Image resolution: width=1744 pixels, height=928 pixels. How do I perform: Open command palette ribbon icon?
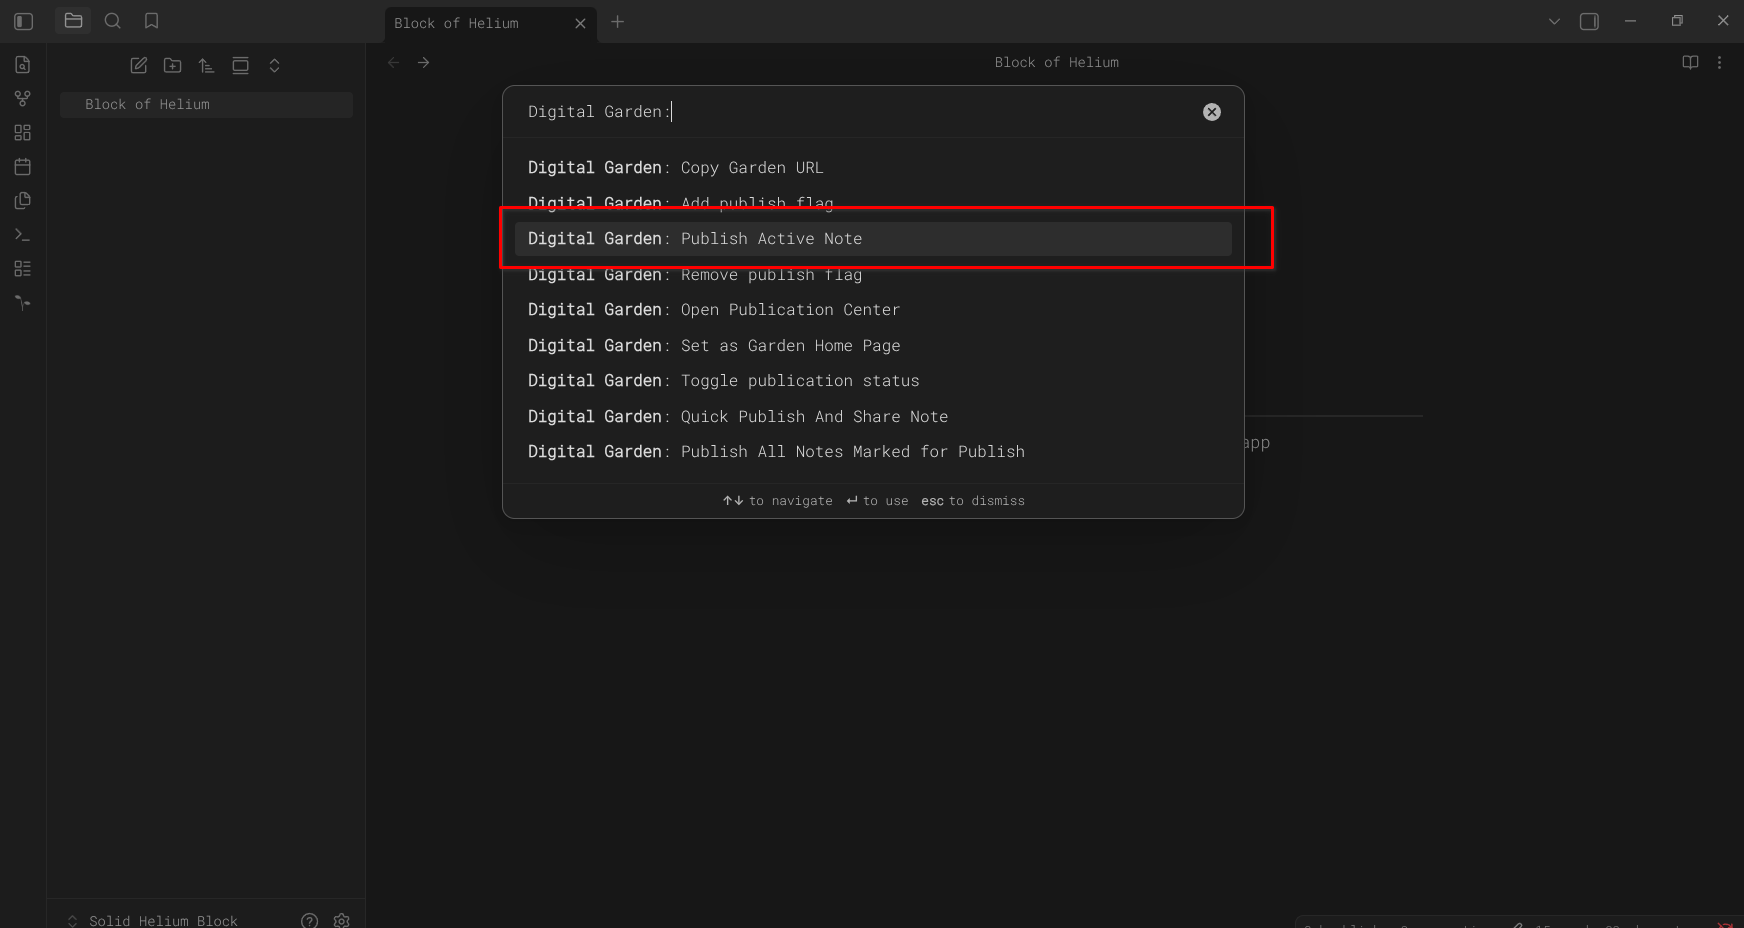coord(23,235)
